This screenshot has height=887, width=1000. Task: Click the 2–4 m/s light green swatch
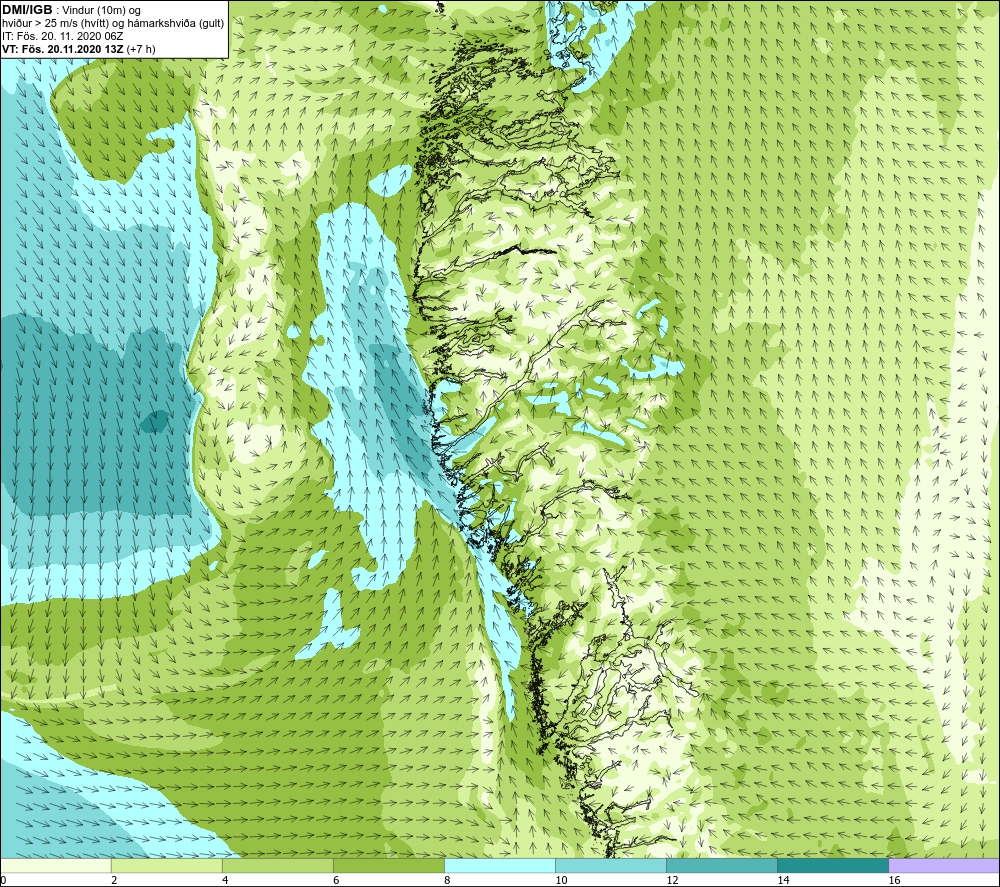166,865
